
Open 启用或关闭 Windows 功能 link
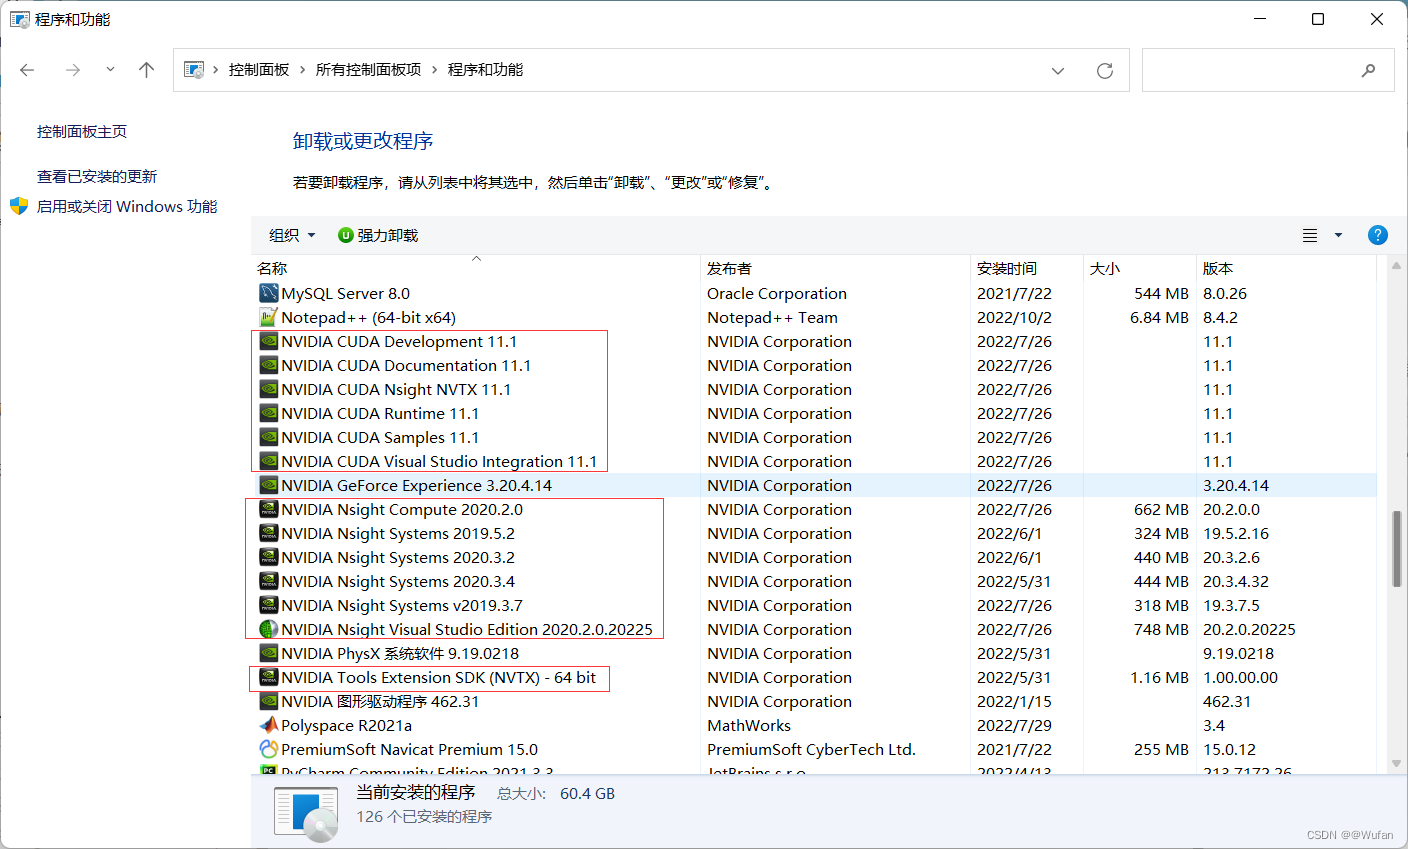point(127,206)
